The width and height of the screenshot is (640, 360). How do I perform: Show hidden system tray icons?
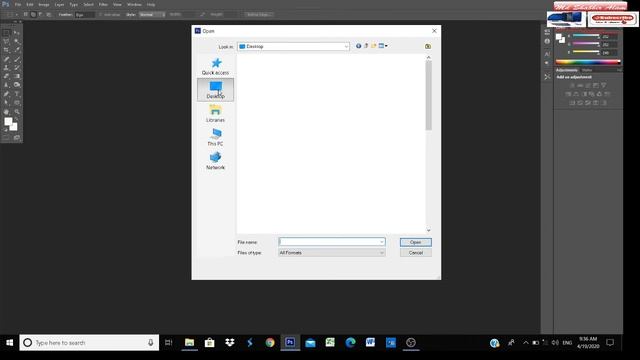[526, 343]
